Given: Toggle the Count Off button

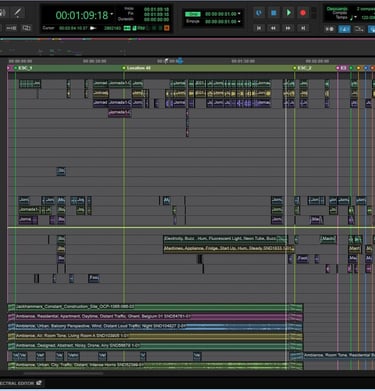Looking at the screenshot, I should click(359, 29).
